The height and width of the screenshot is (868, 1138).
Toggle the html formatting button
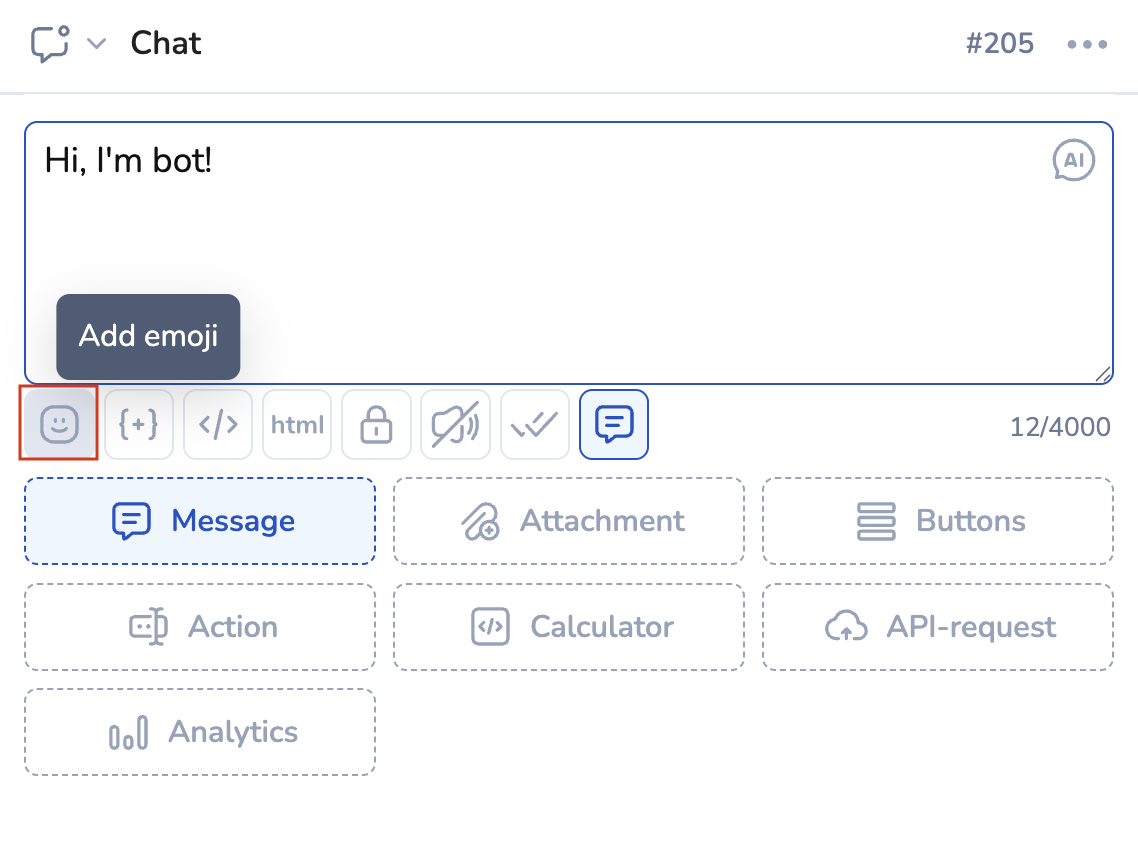(x=297, y=424)
